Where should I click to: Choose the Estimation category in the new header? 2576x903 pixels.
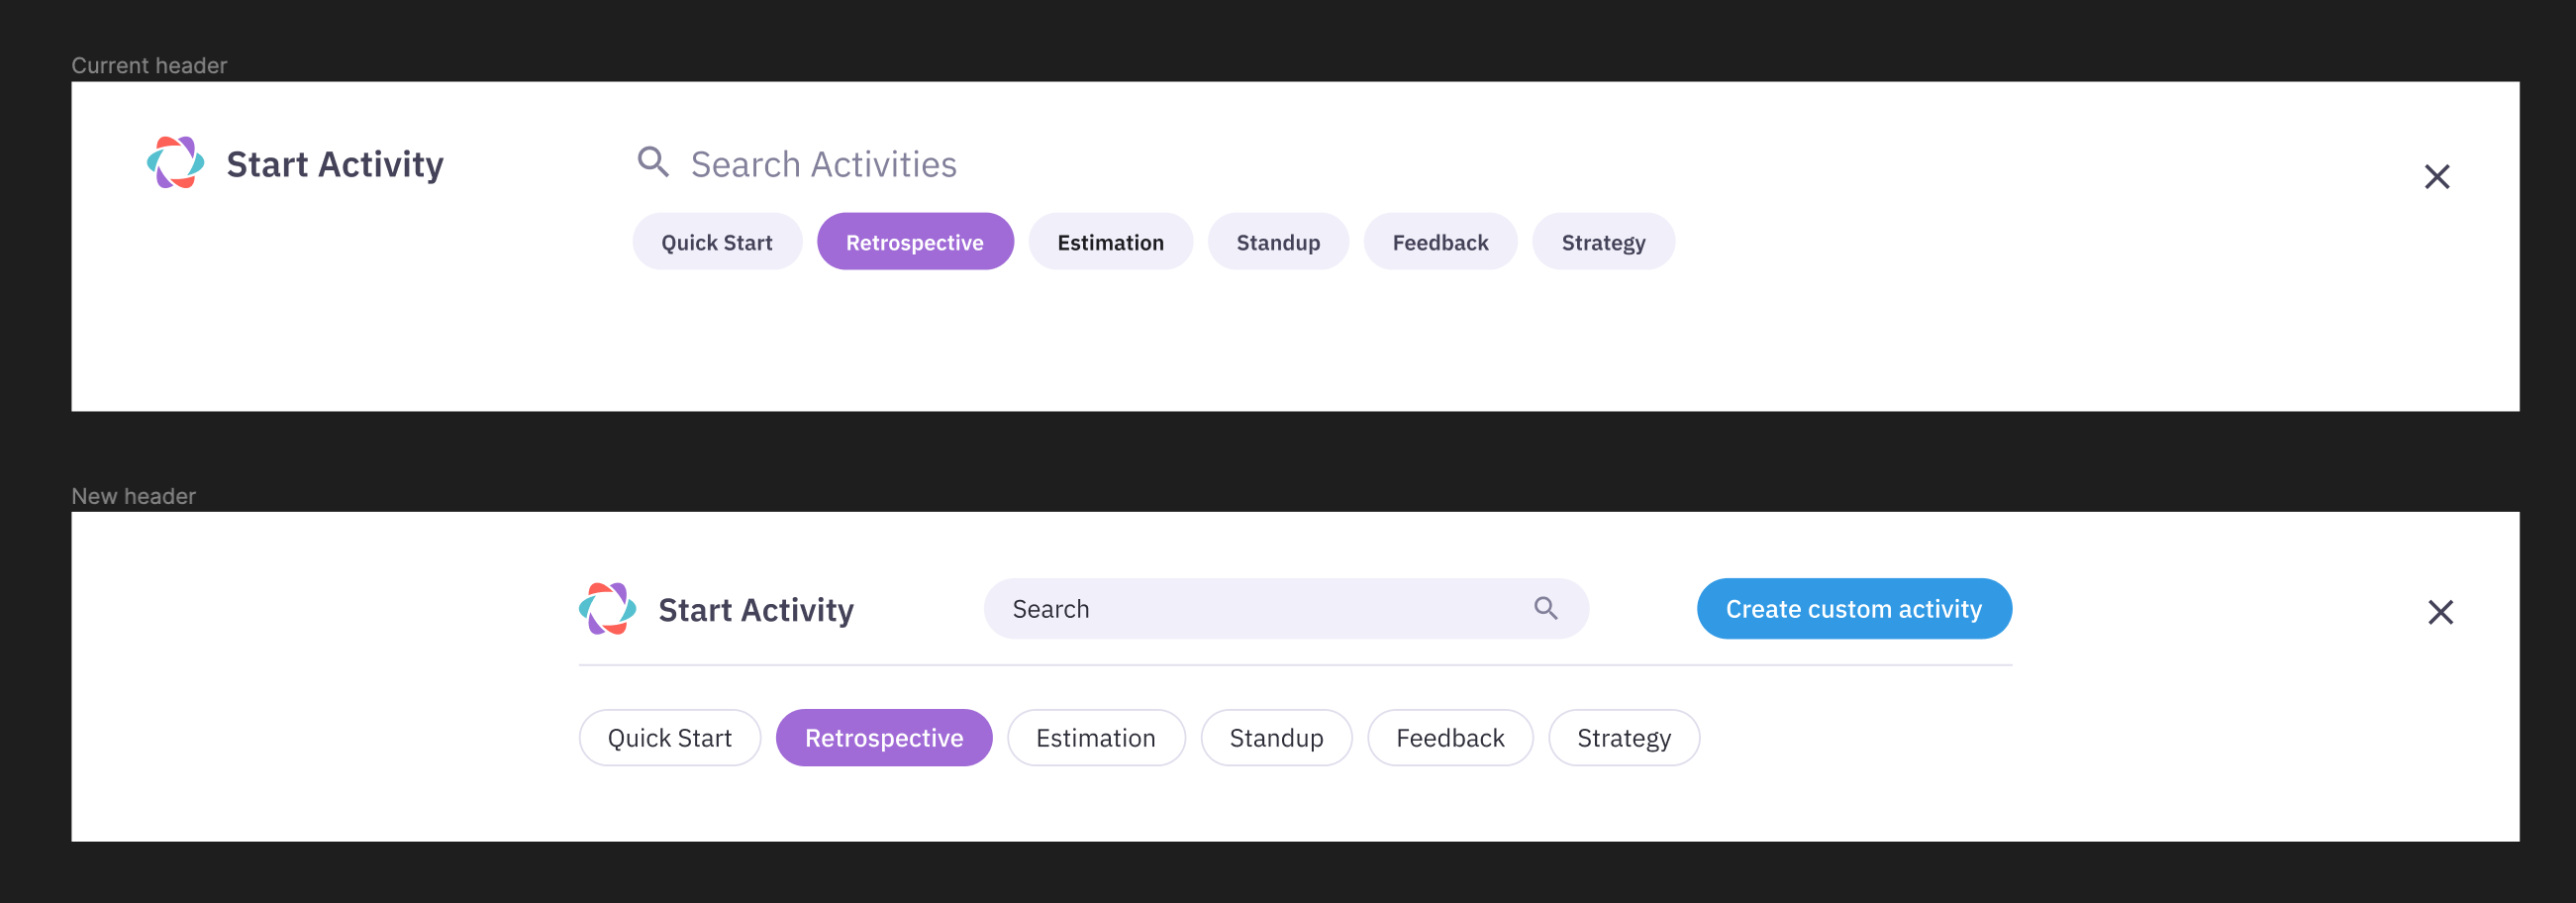(1095, 737)
